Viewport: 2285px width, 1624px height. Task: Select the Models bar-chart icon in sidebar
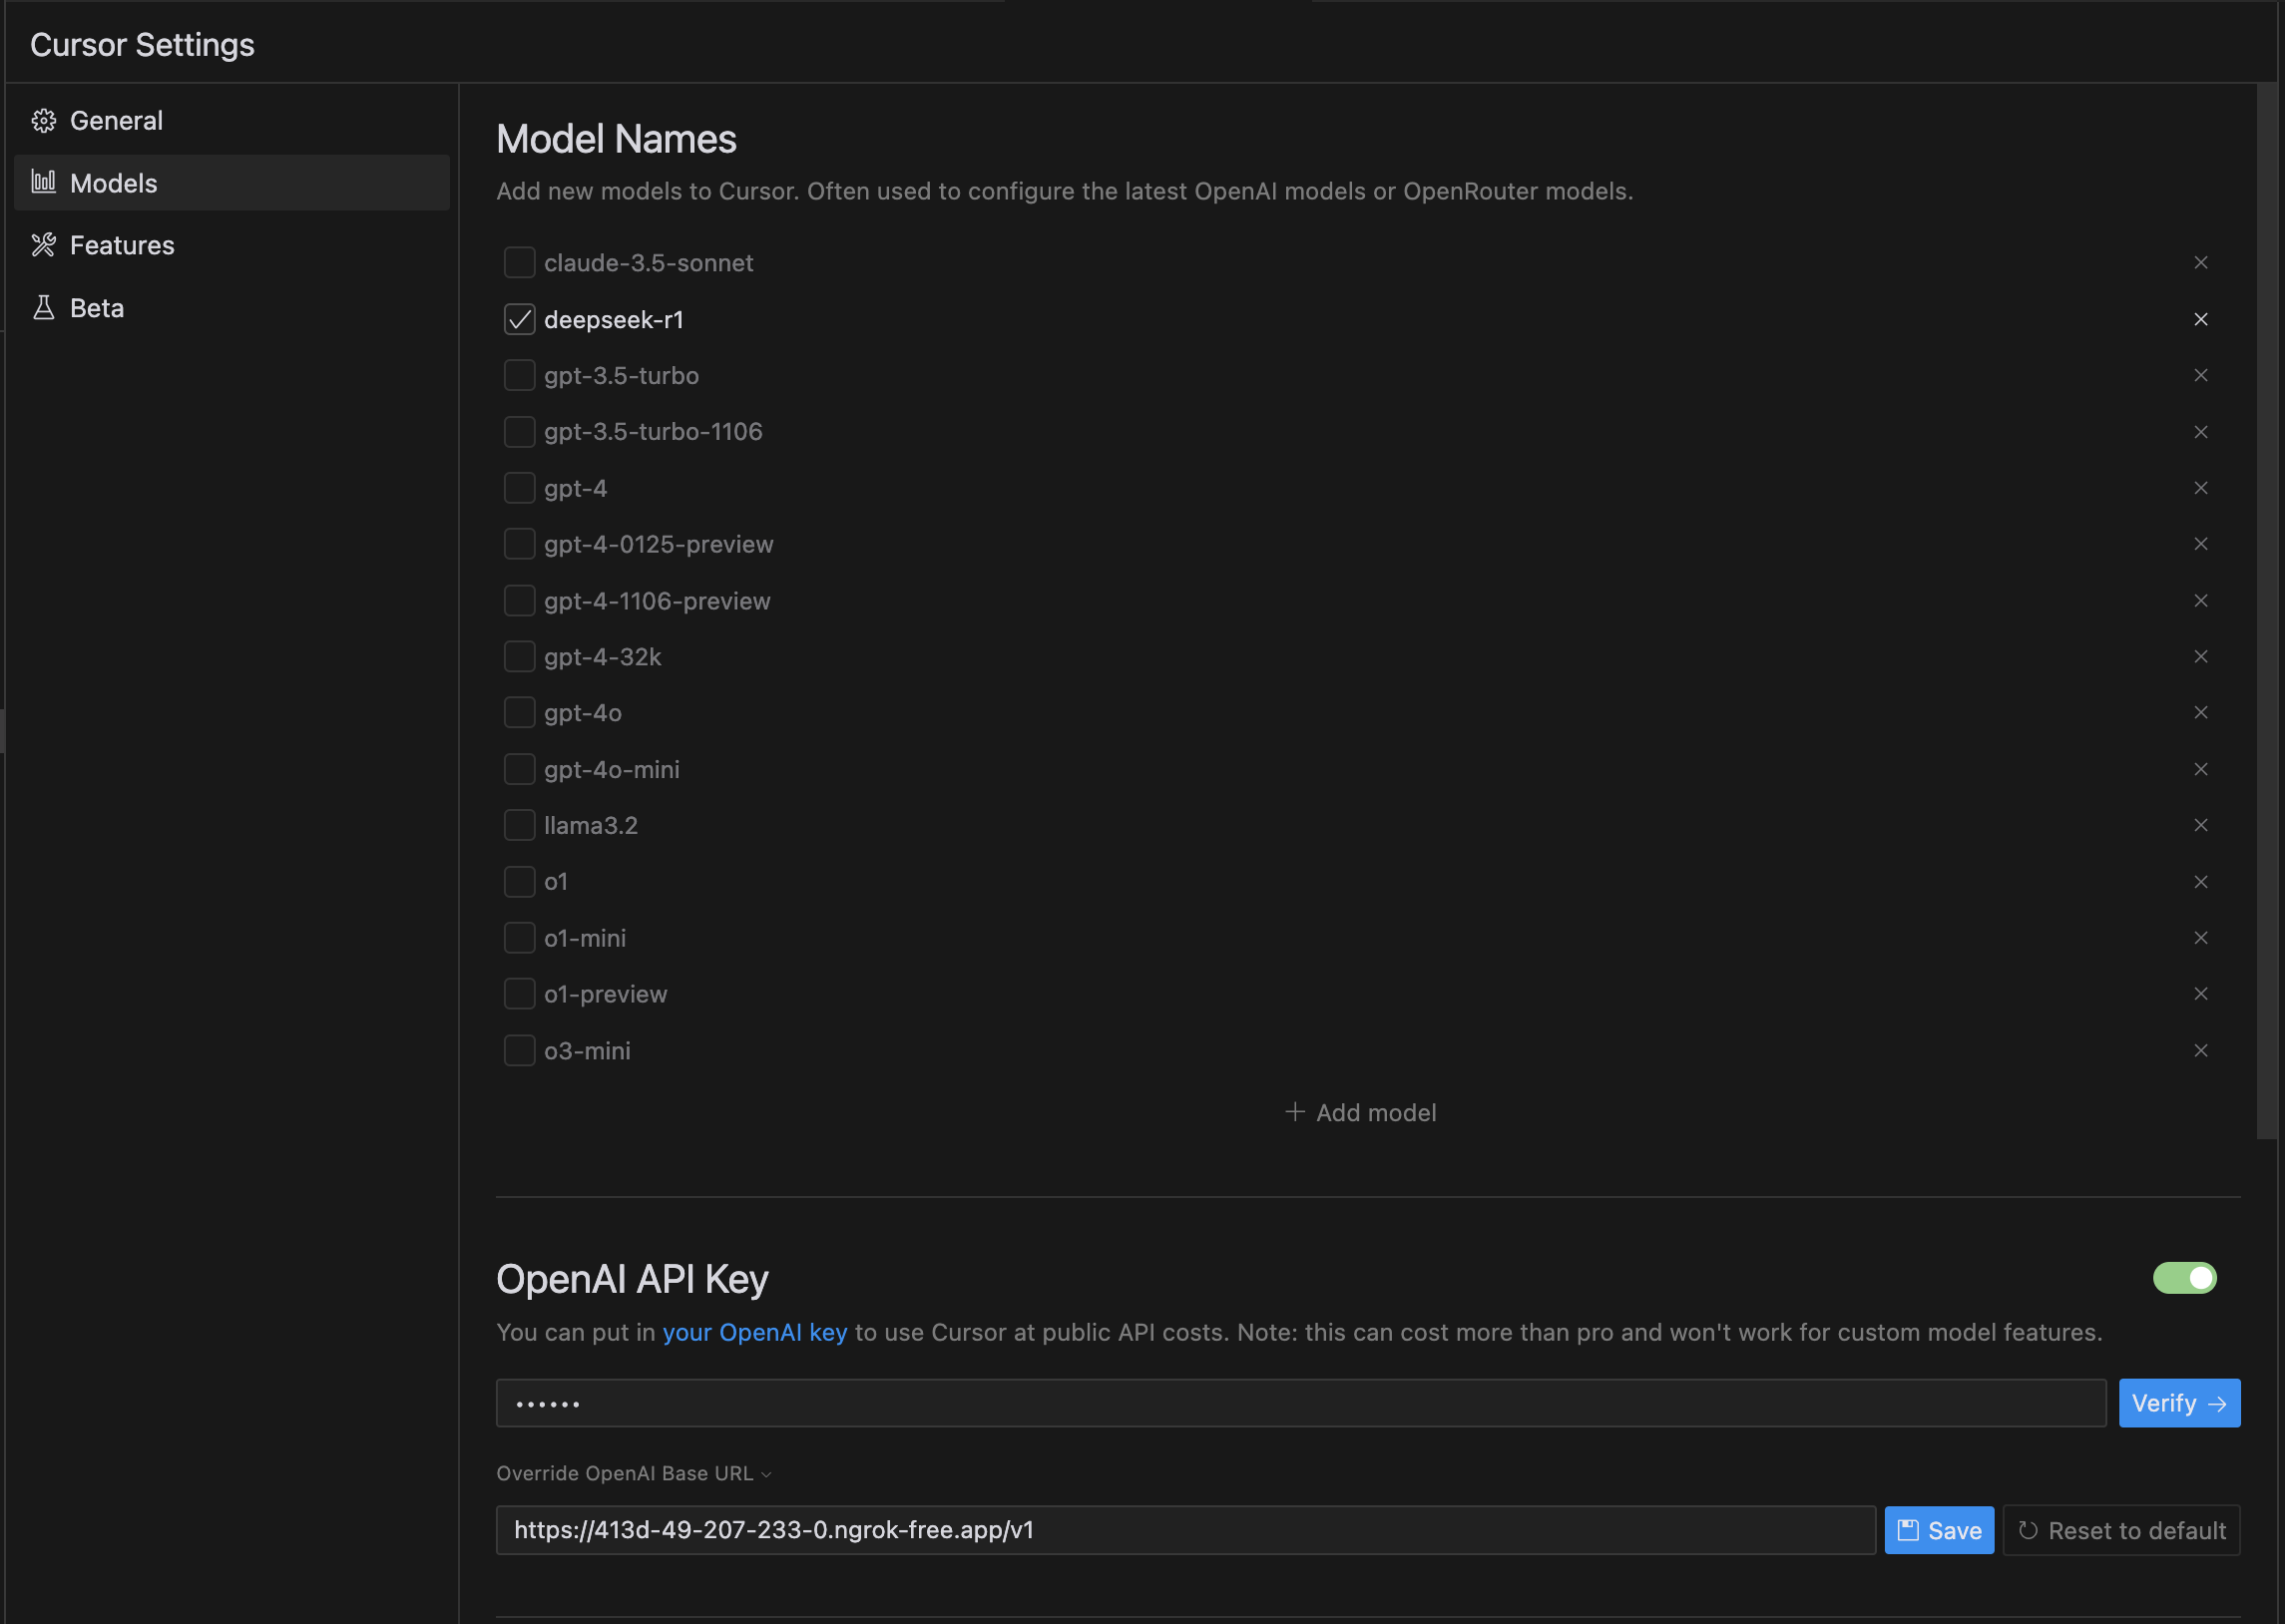pyautogui.click(x=44, y=182)
